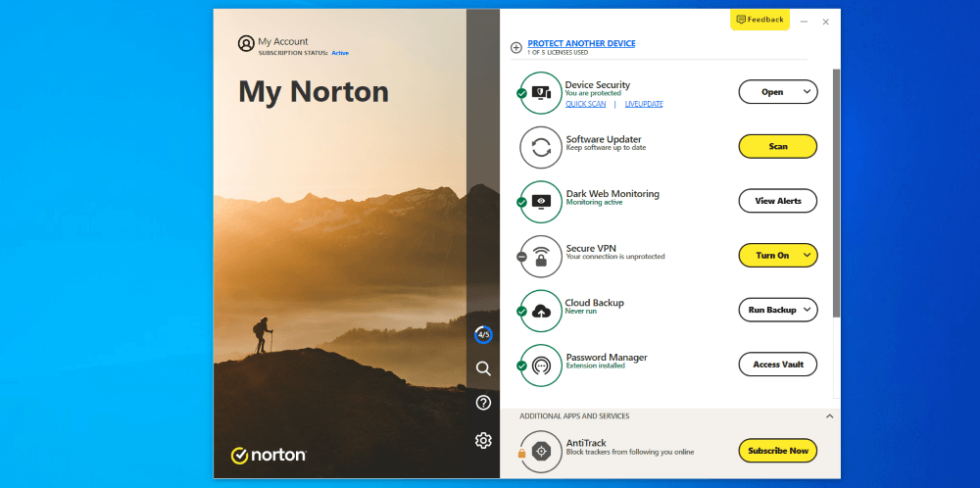The width and height of the screenshot is (980, 488).
Task: Click the Device Security shield icon
Action: coord(541,92)
